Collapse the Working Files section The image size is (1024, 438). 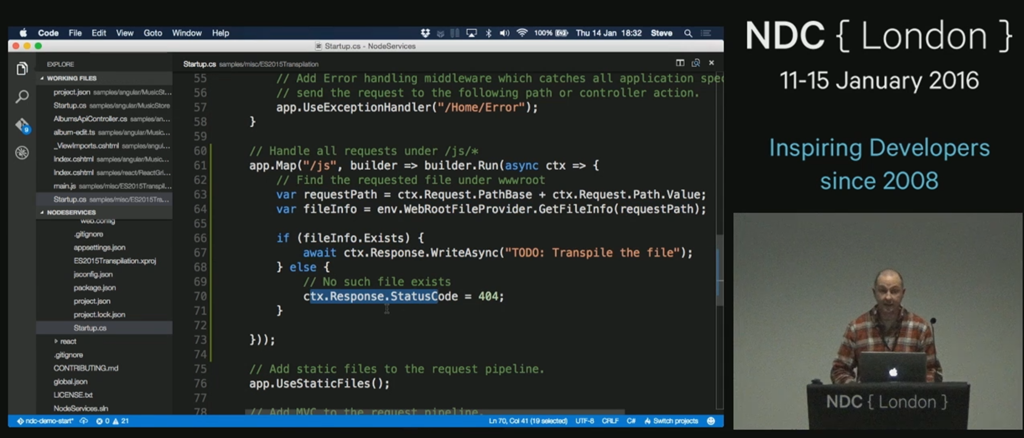click(104, 78)
